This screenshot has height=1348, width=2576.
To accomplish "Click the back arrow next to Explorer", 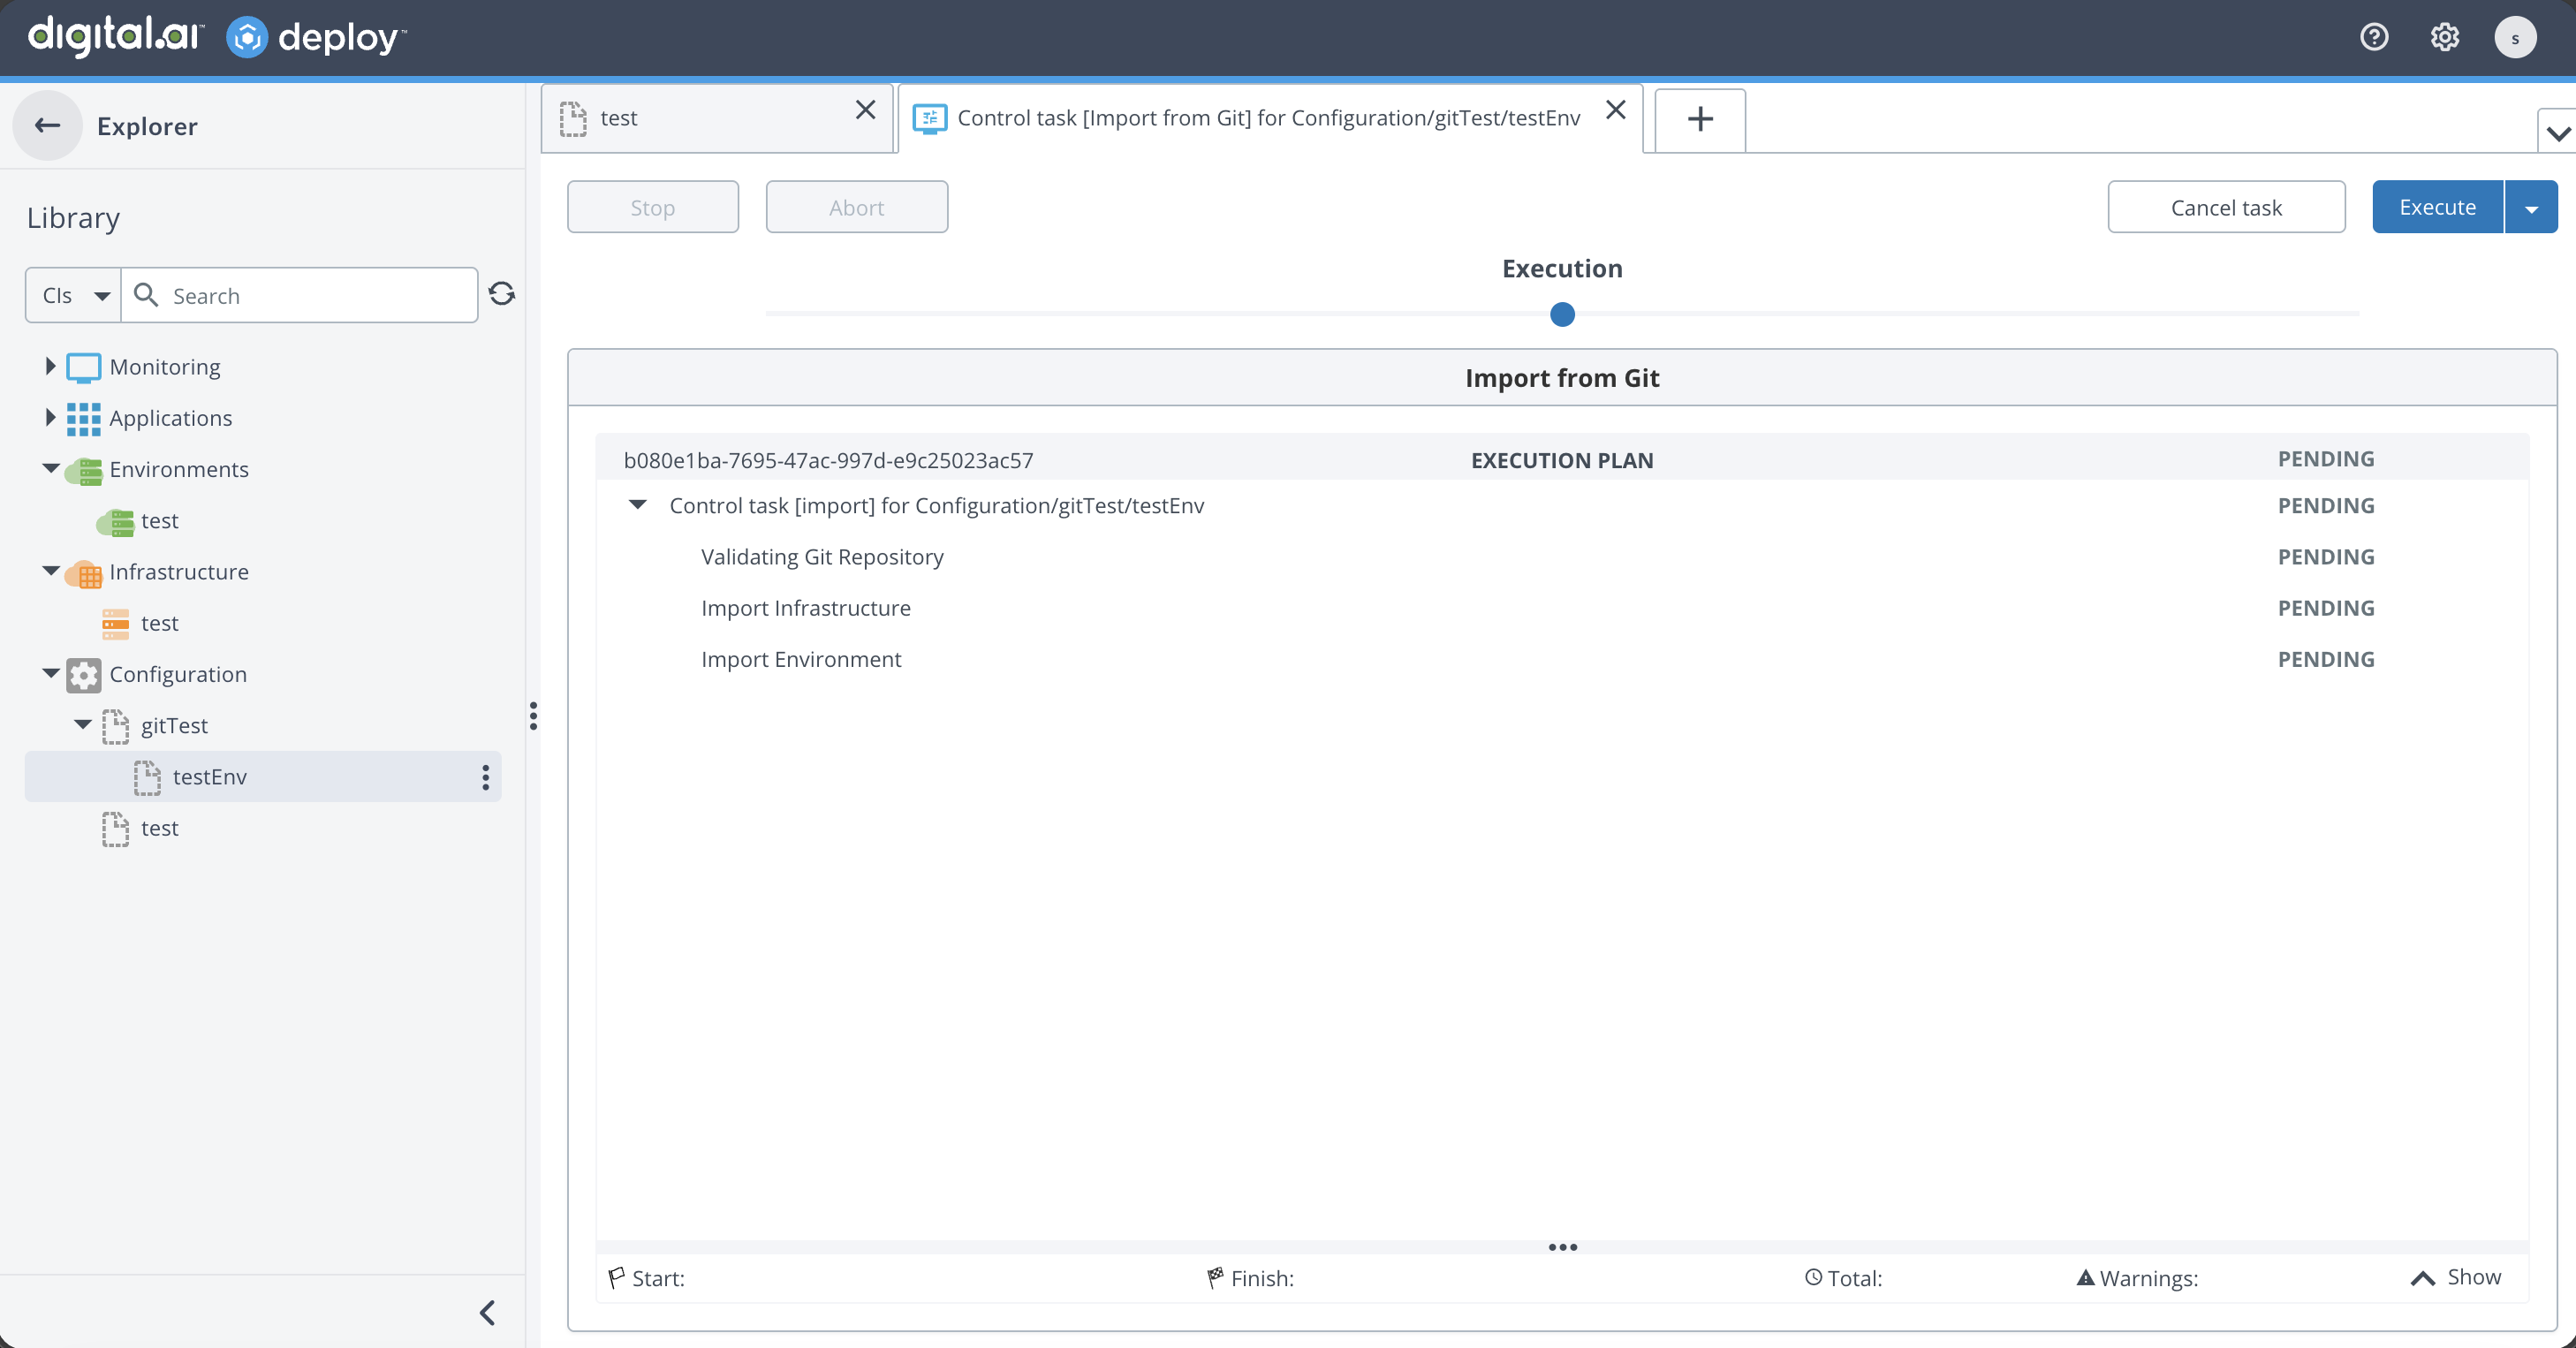I will point(46,125).
